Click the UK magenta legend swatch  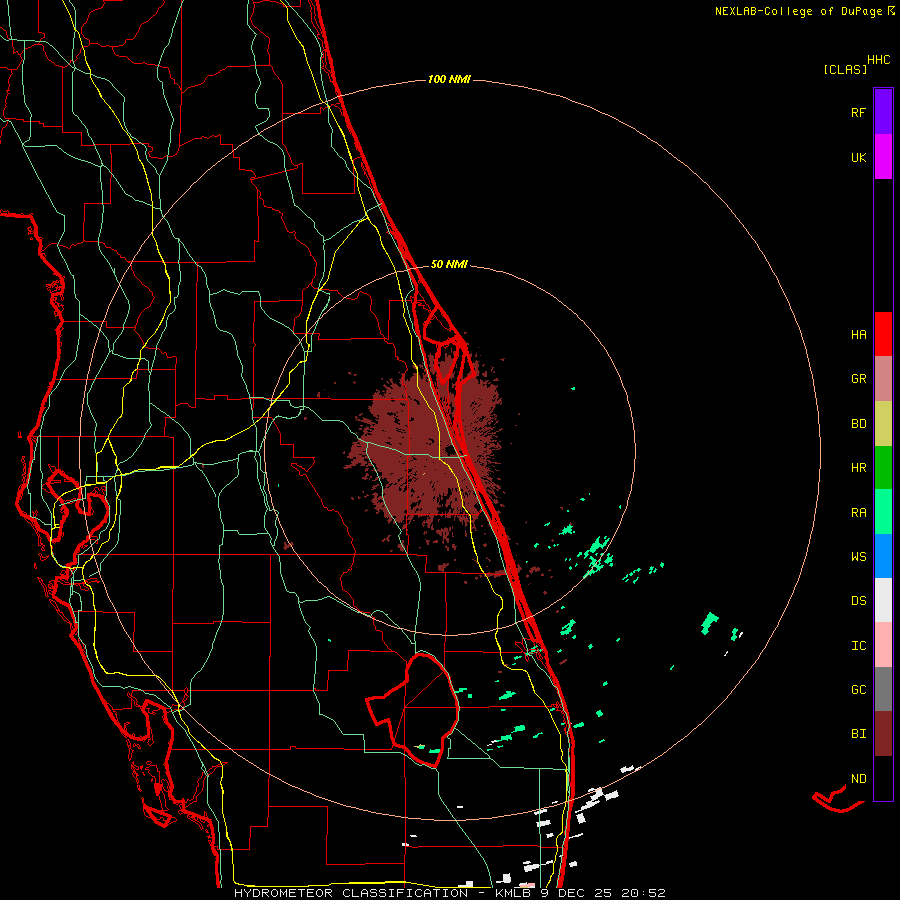pyautogui.click(x=883, y=157)
